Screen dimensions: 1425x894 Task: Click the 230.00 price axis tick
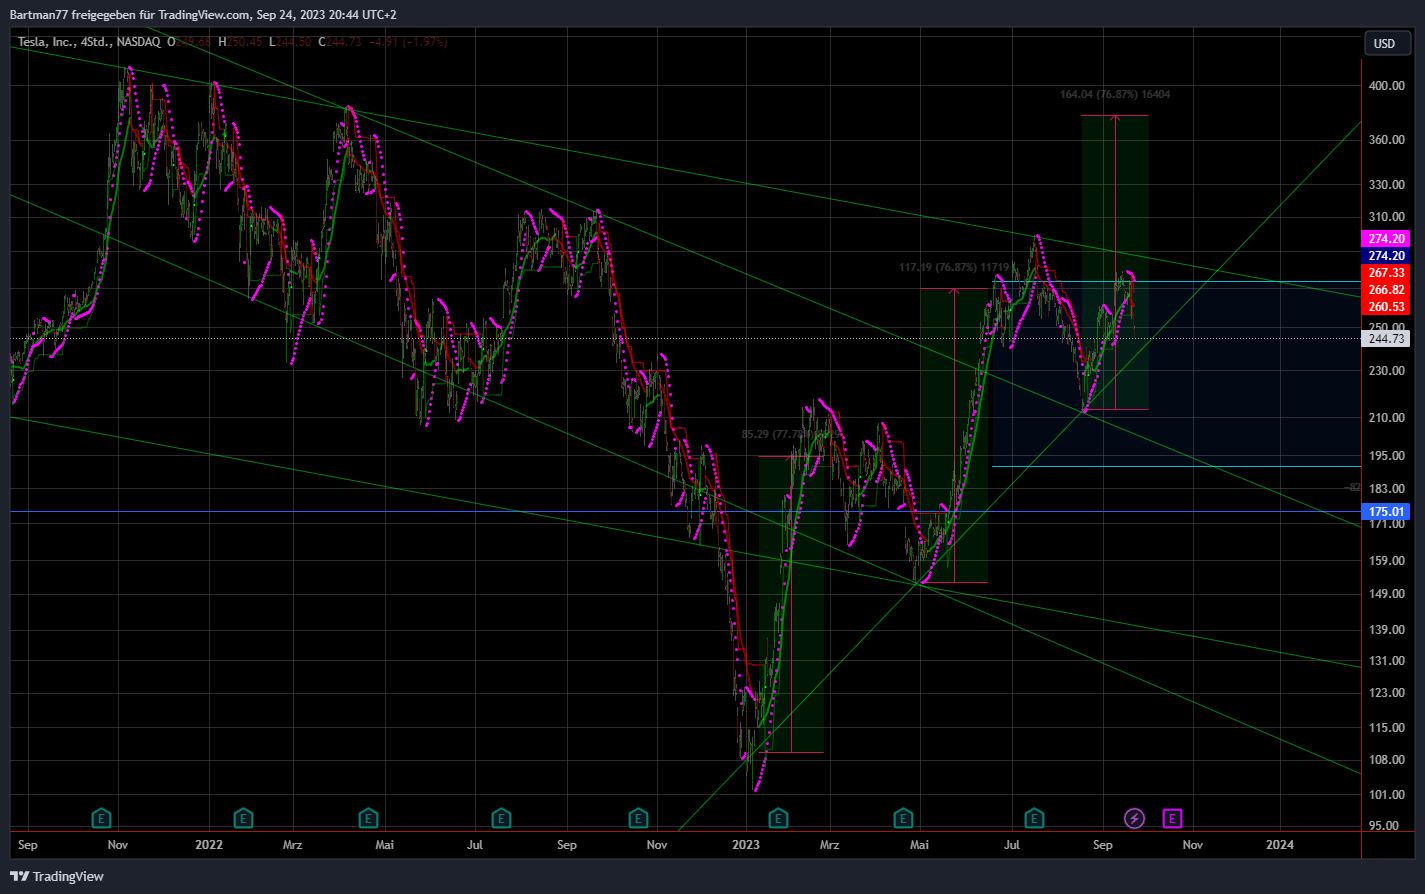coord(1387,371)
